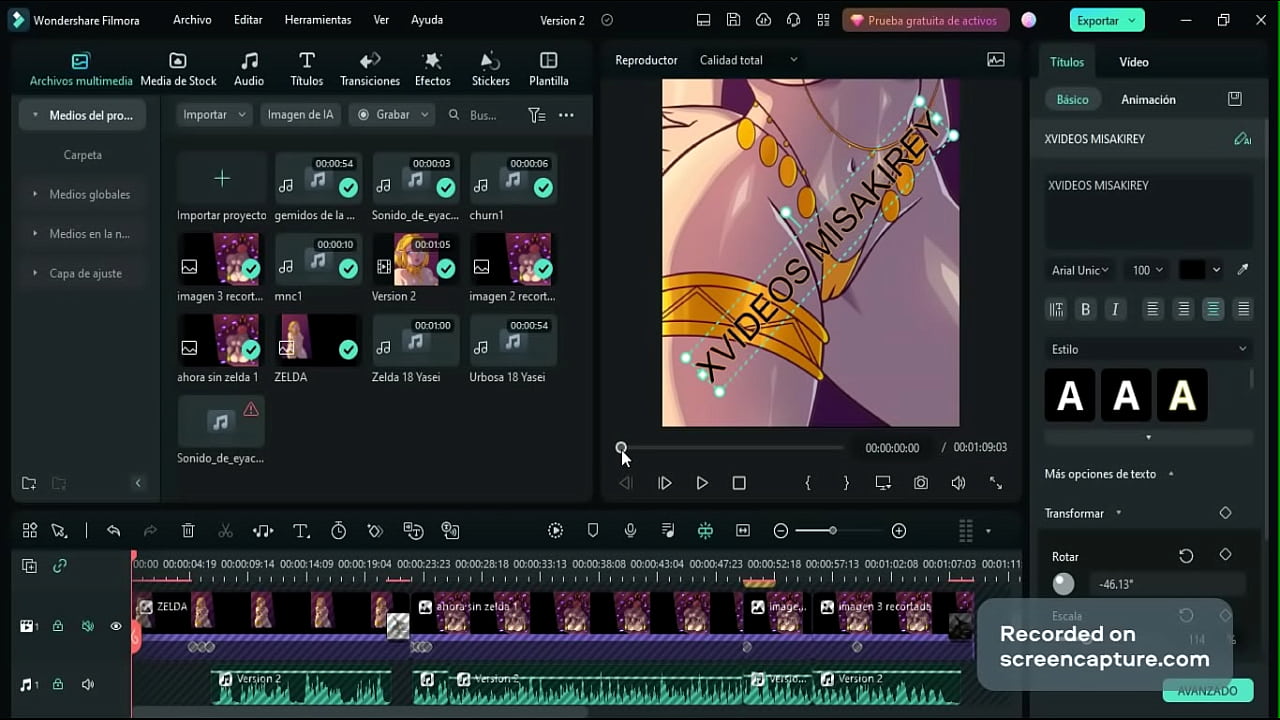1280x720 pixels.
Task: Click the Exportar button
Action: click(1107, 20)
